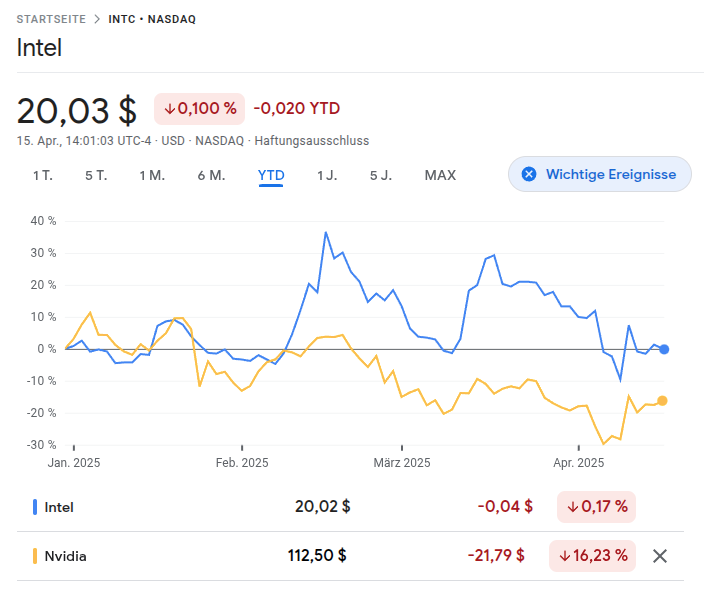Click the 40 % y-axis label

coord(43,221)
